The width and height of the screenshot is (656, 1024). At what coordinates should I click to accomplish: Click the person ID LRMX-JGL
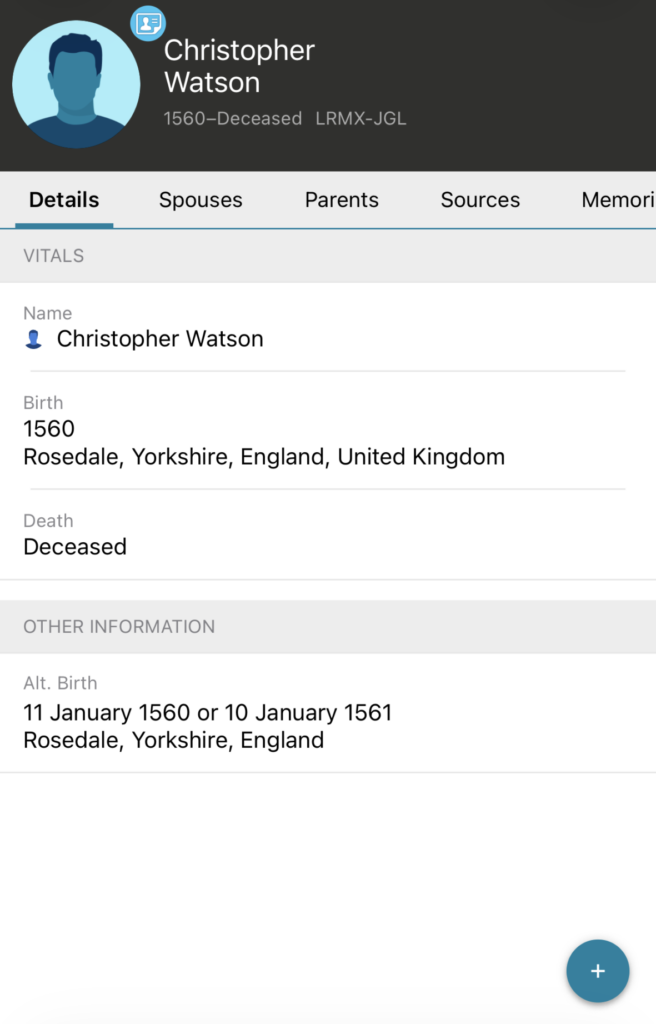(361, 118)
